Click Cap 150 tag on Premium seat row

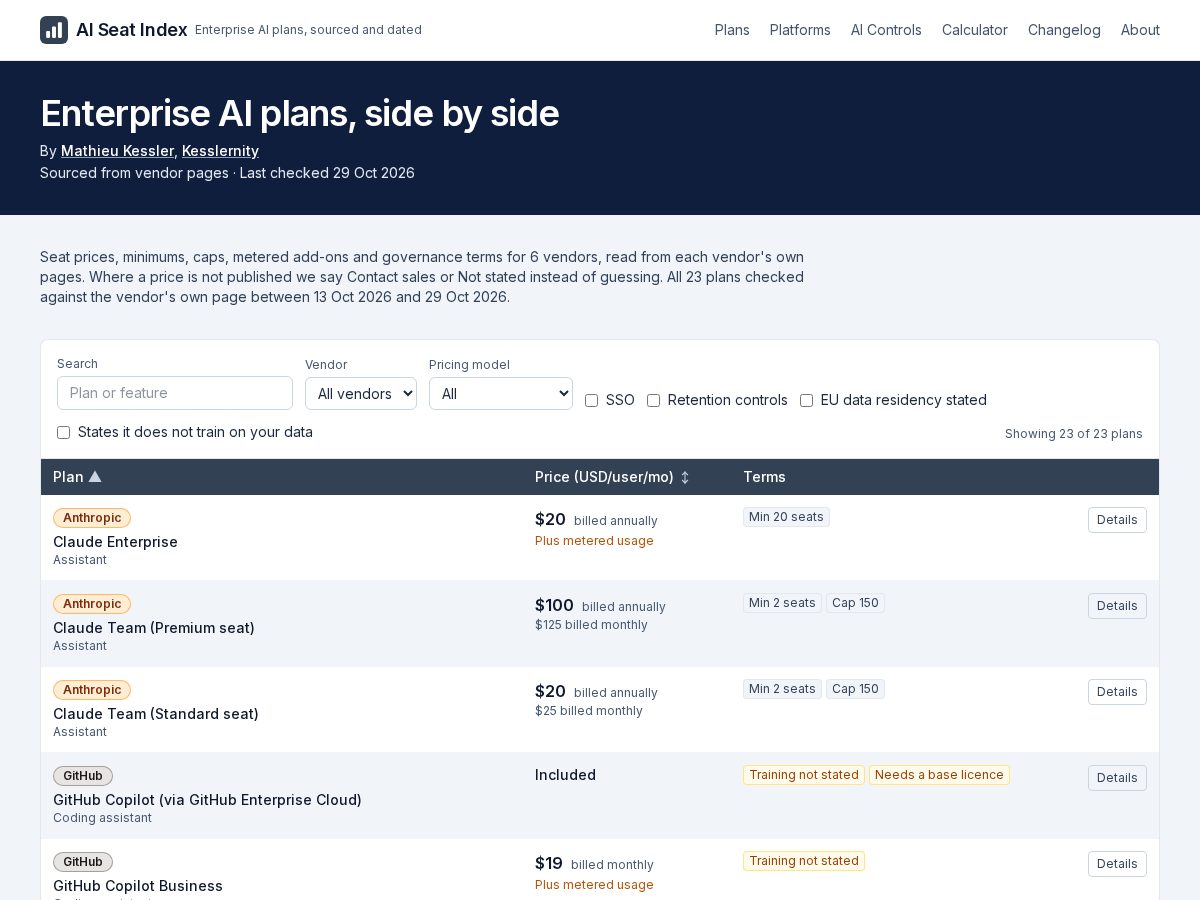(855, 603)
